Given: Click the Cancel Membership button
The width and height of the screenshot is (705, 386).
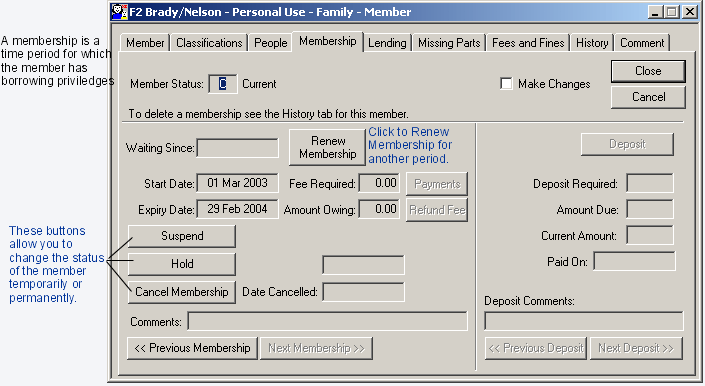Looking at the screenshot, I should (182, 292).
